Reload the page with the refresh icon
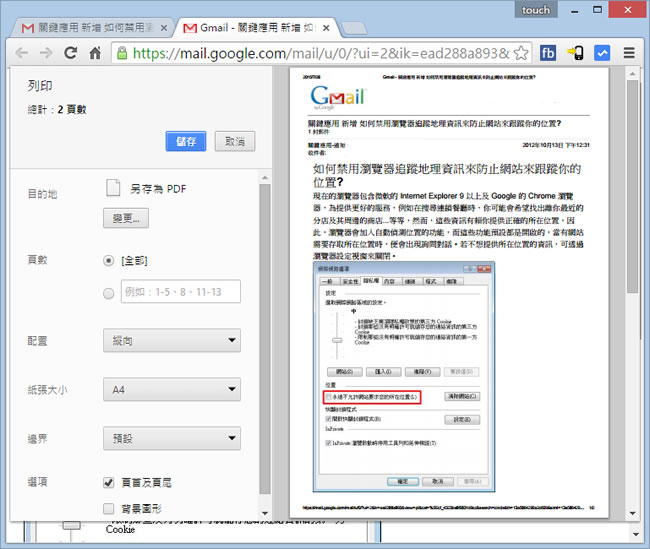 [71, 53]
